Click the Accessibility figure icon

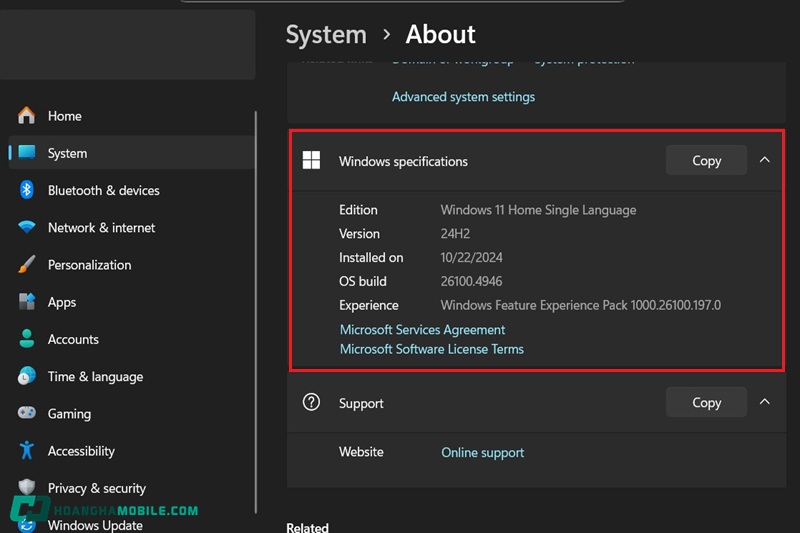pos(27,451)
